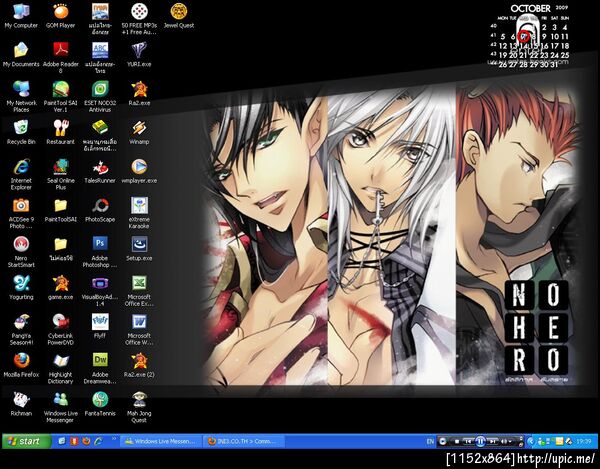The width and height of the screenshot is (600, 469).
Task: Switch to the INE3.CO.TH Firefox taskbar window
Action: [x=243, y=441]
